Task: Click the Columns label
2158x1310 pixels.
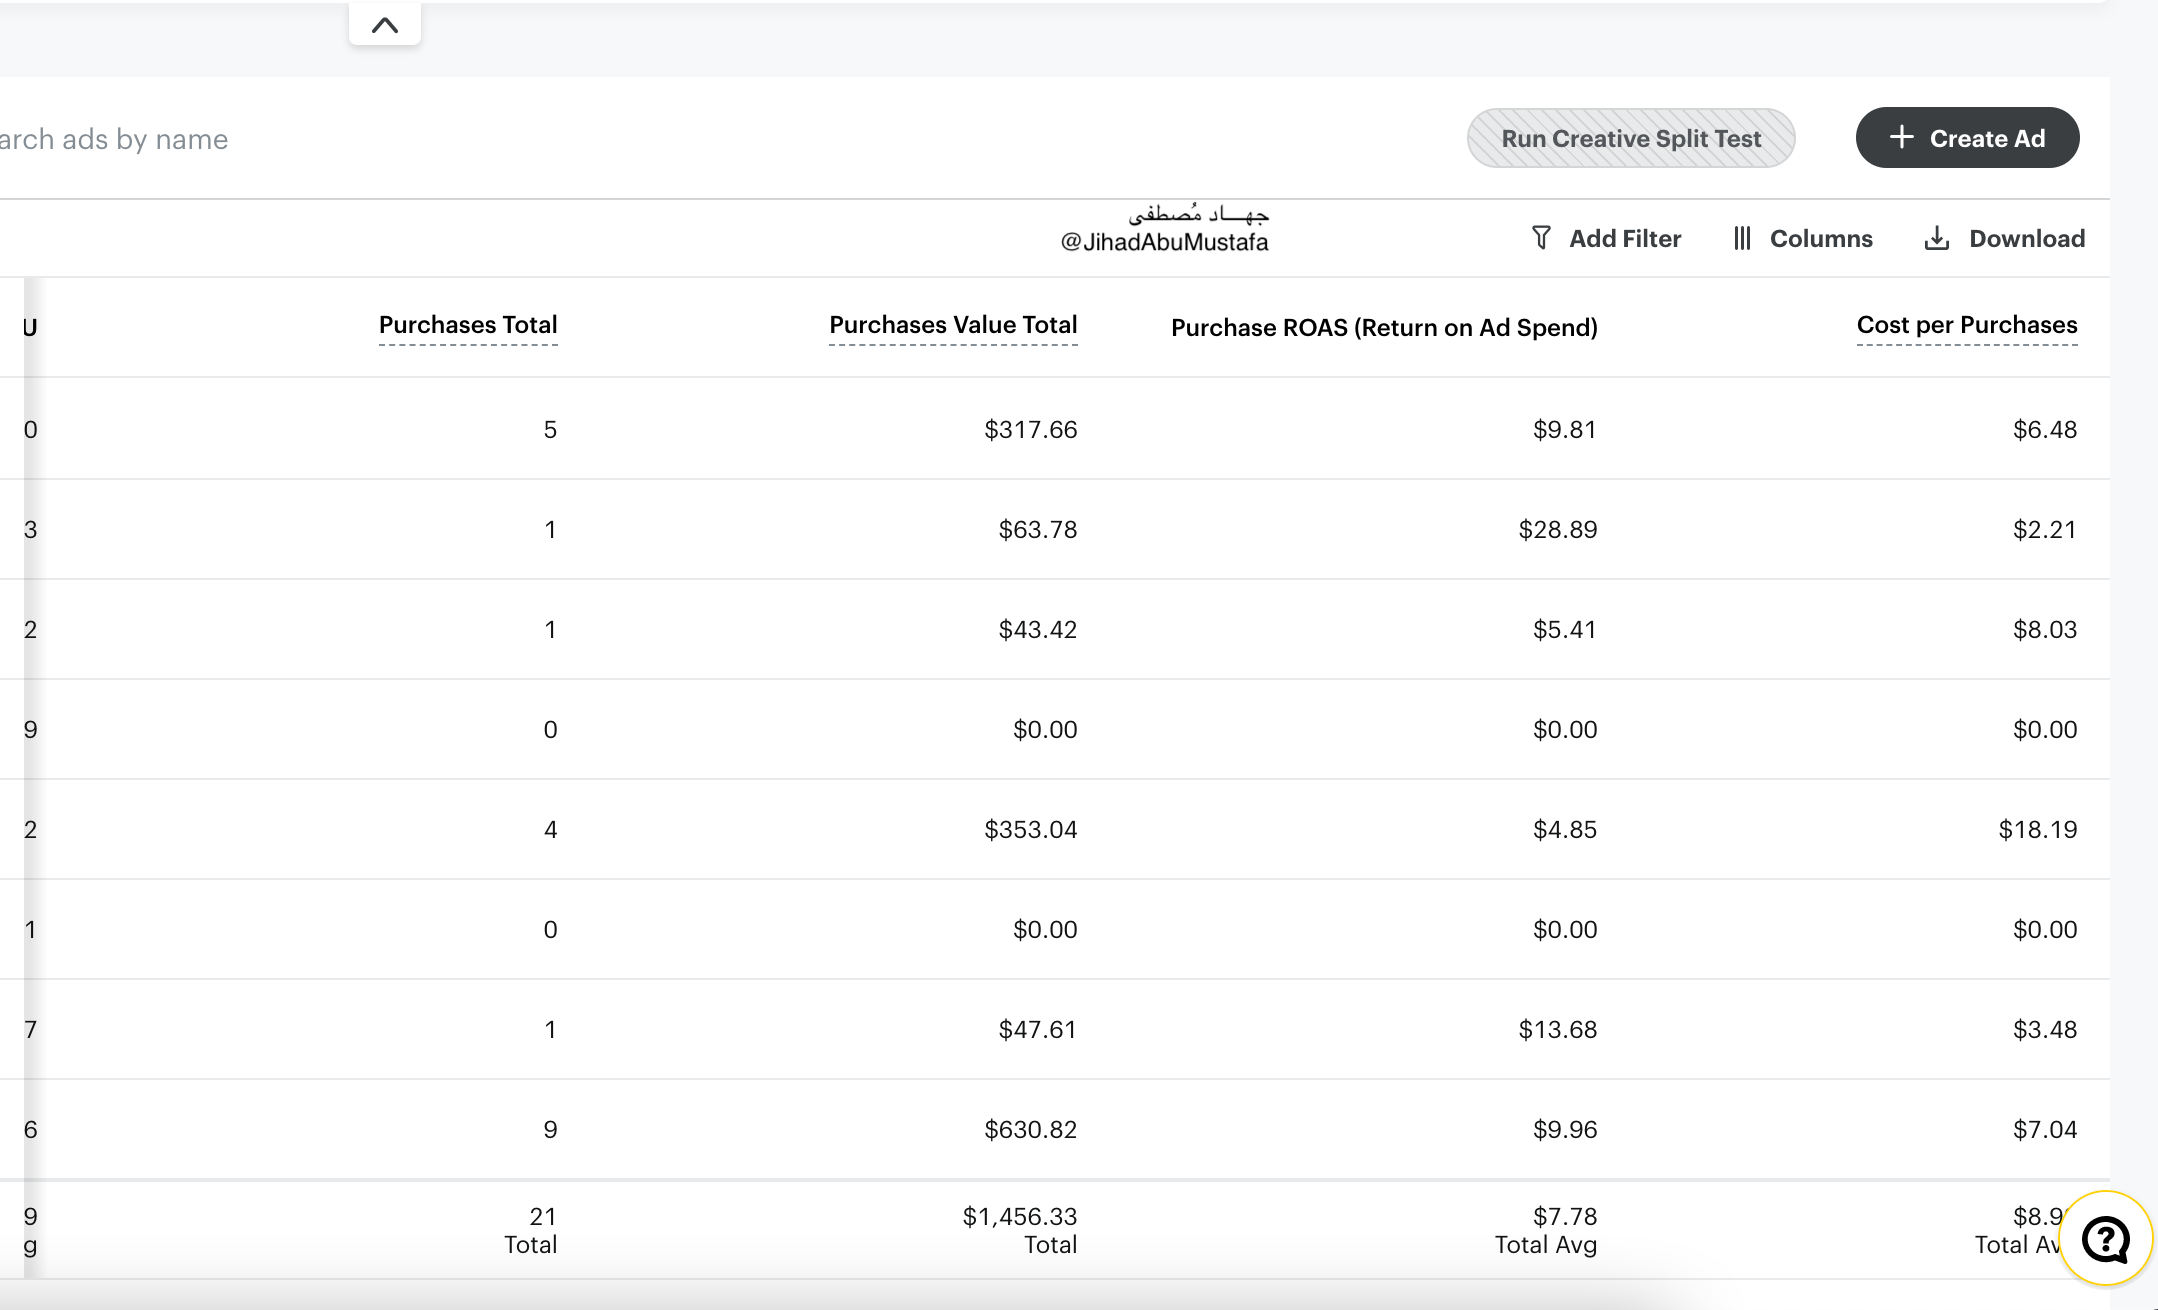Action: (1821, 238)
